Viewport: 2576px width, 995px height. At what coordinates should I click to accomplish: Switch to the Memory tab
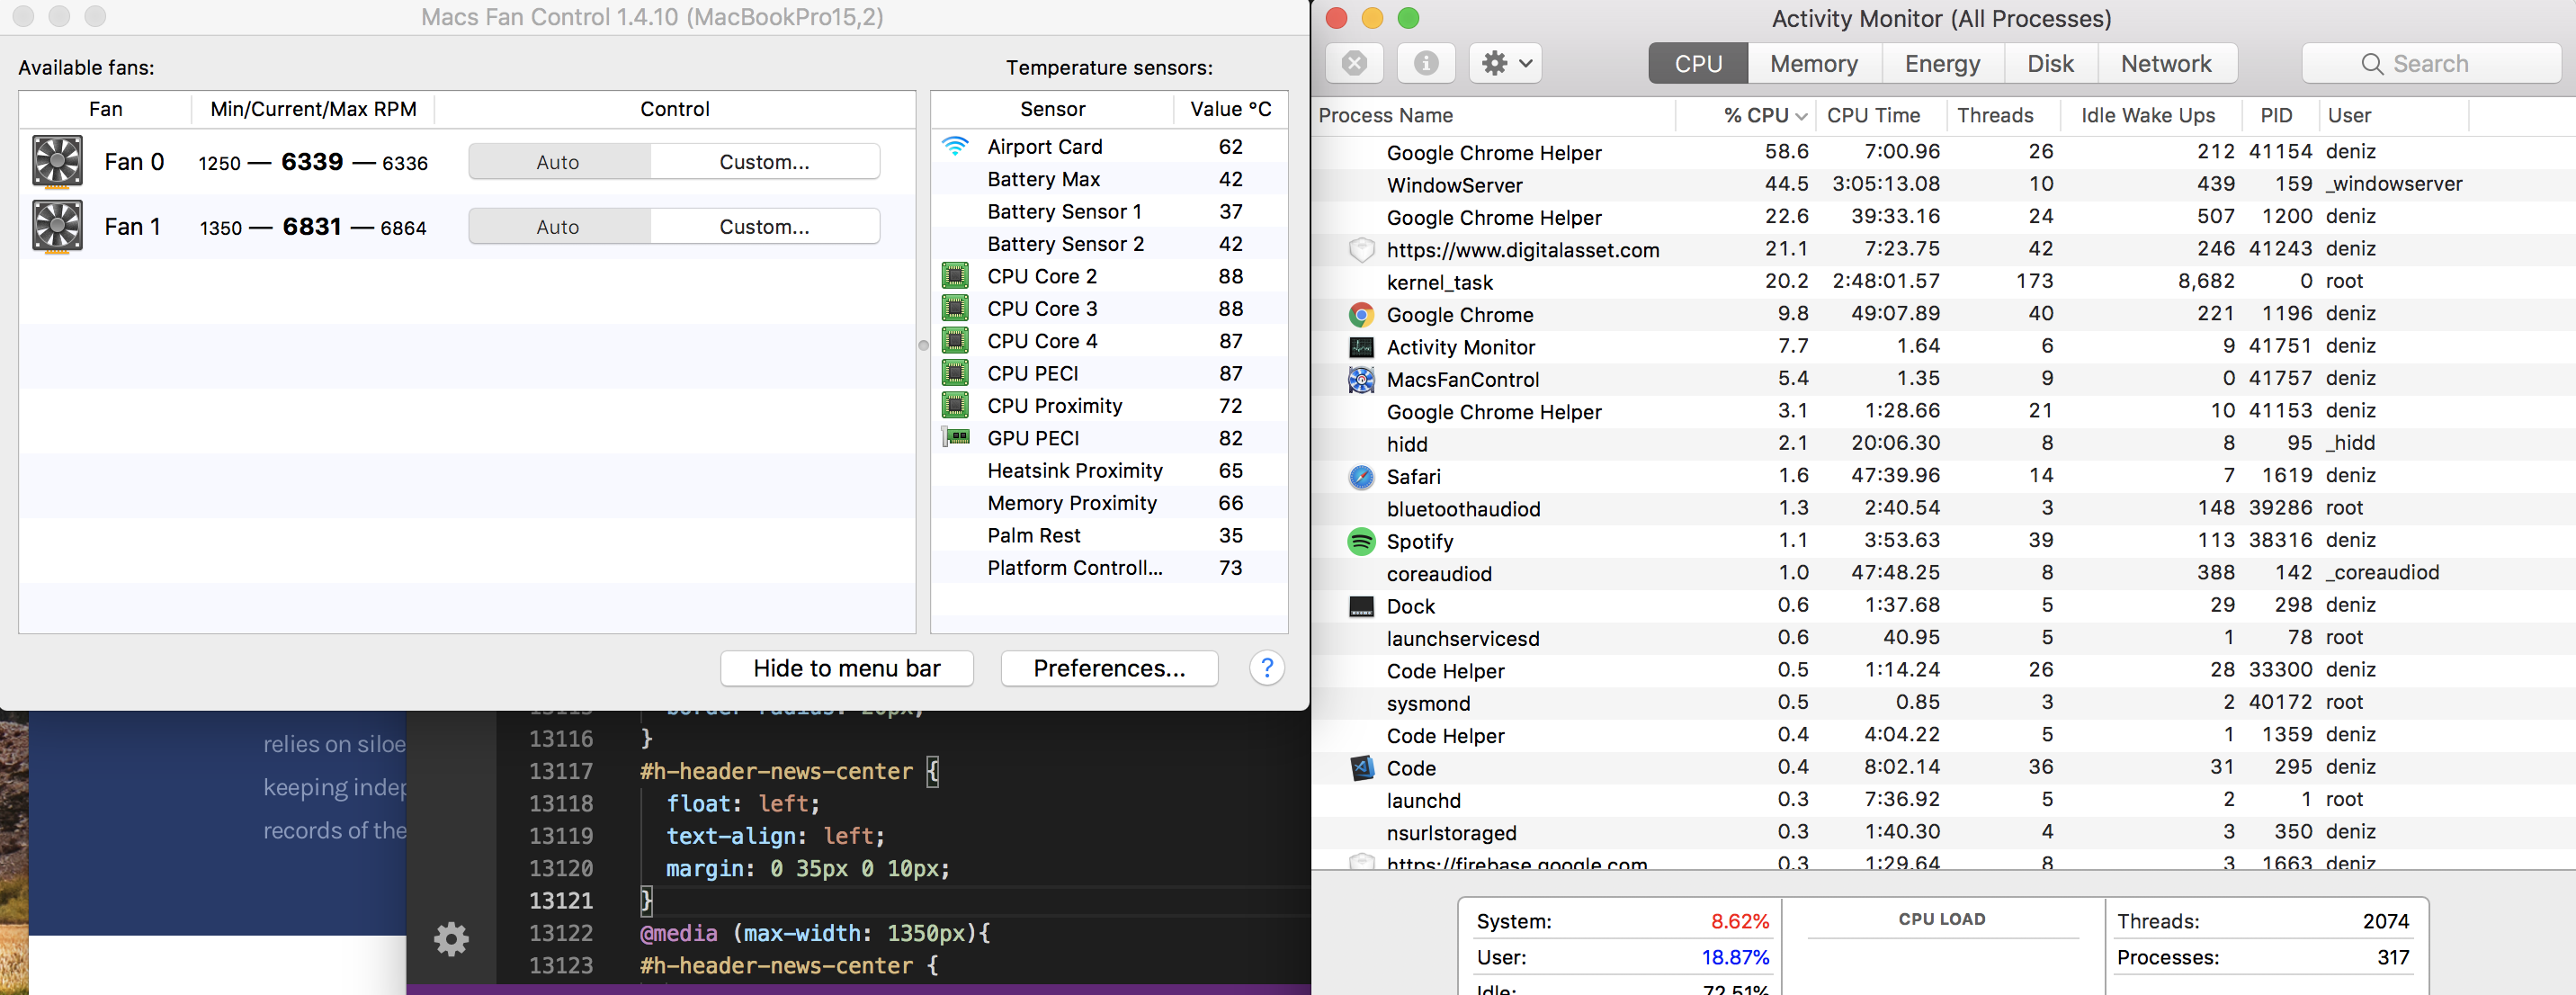pyautogui.click(x=1813, y=64)
